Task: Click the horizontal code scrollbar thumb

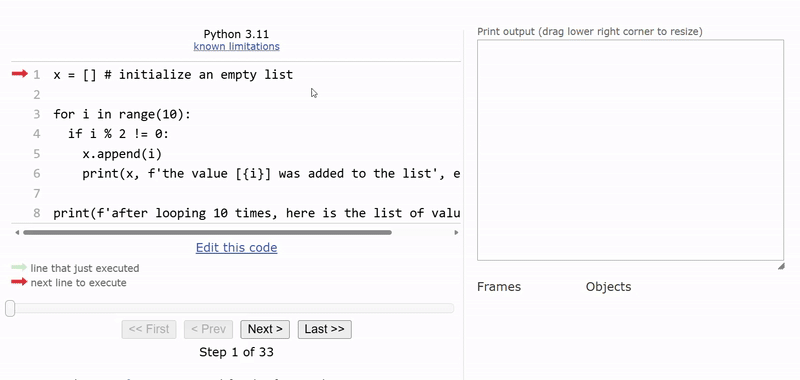Action: [x=207, y=233]
